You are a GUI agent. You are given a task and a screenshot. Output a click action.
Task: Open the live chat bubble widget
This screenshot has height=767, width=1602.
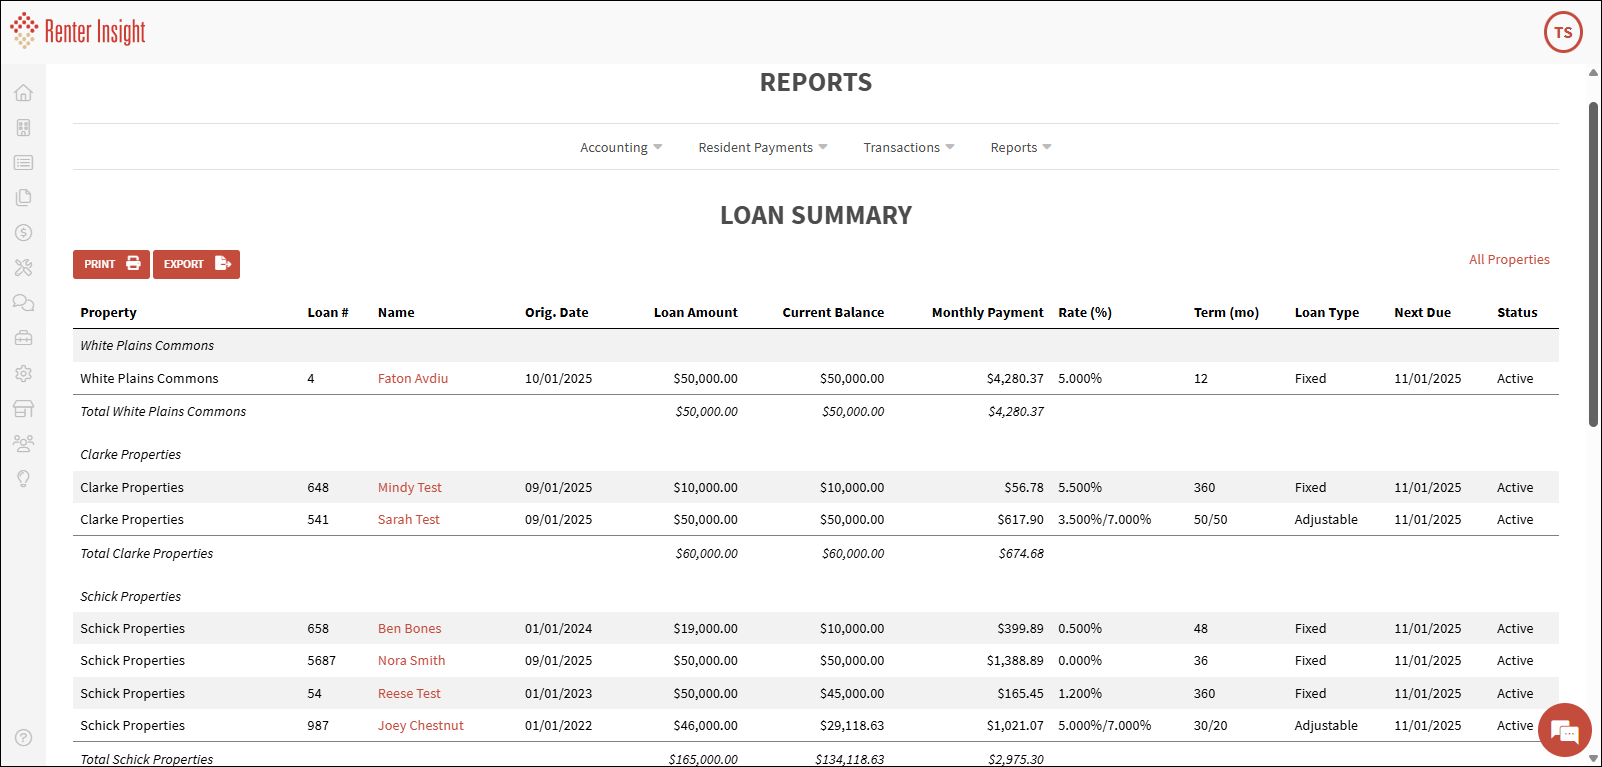click(1564, 731)
